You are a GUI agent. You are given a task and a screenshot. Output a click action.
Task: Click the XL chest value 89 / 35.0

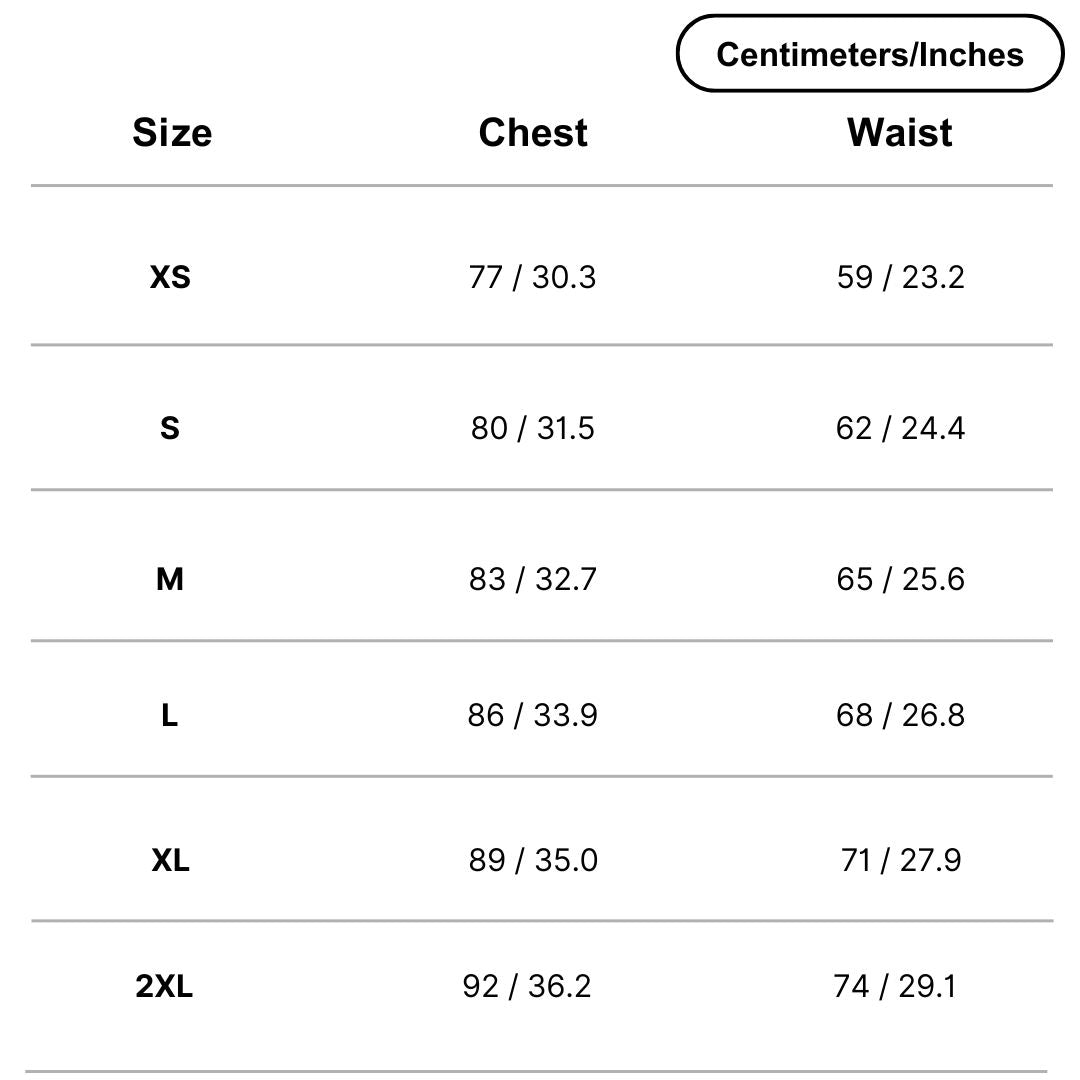pos(533,860)
